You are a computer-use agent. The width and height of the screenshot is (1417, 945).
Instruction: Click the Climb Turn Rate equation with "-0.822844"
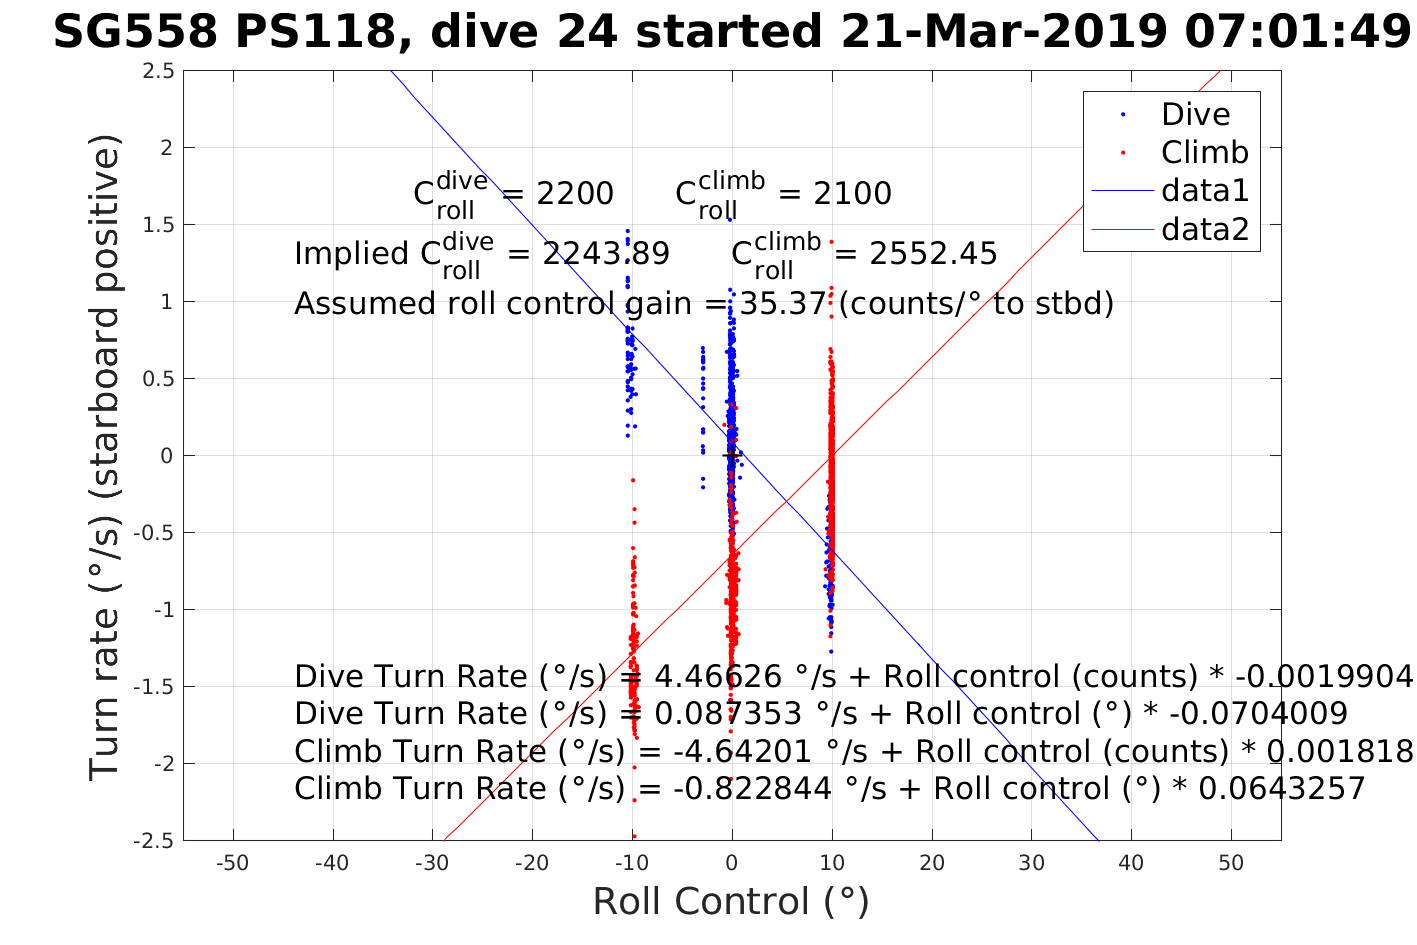coord(829,789)
